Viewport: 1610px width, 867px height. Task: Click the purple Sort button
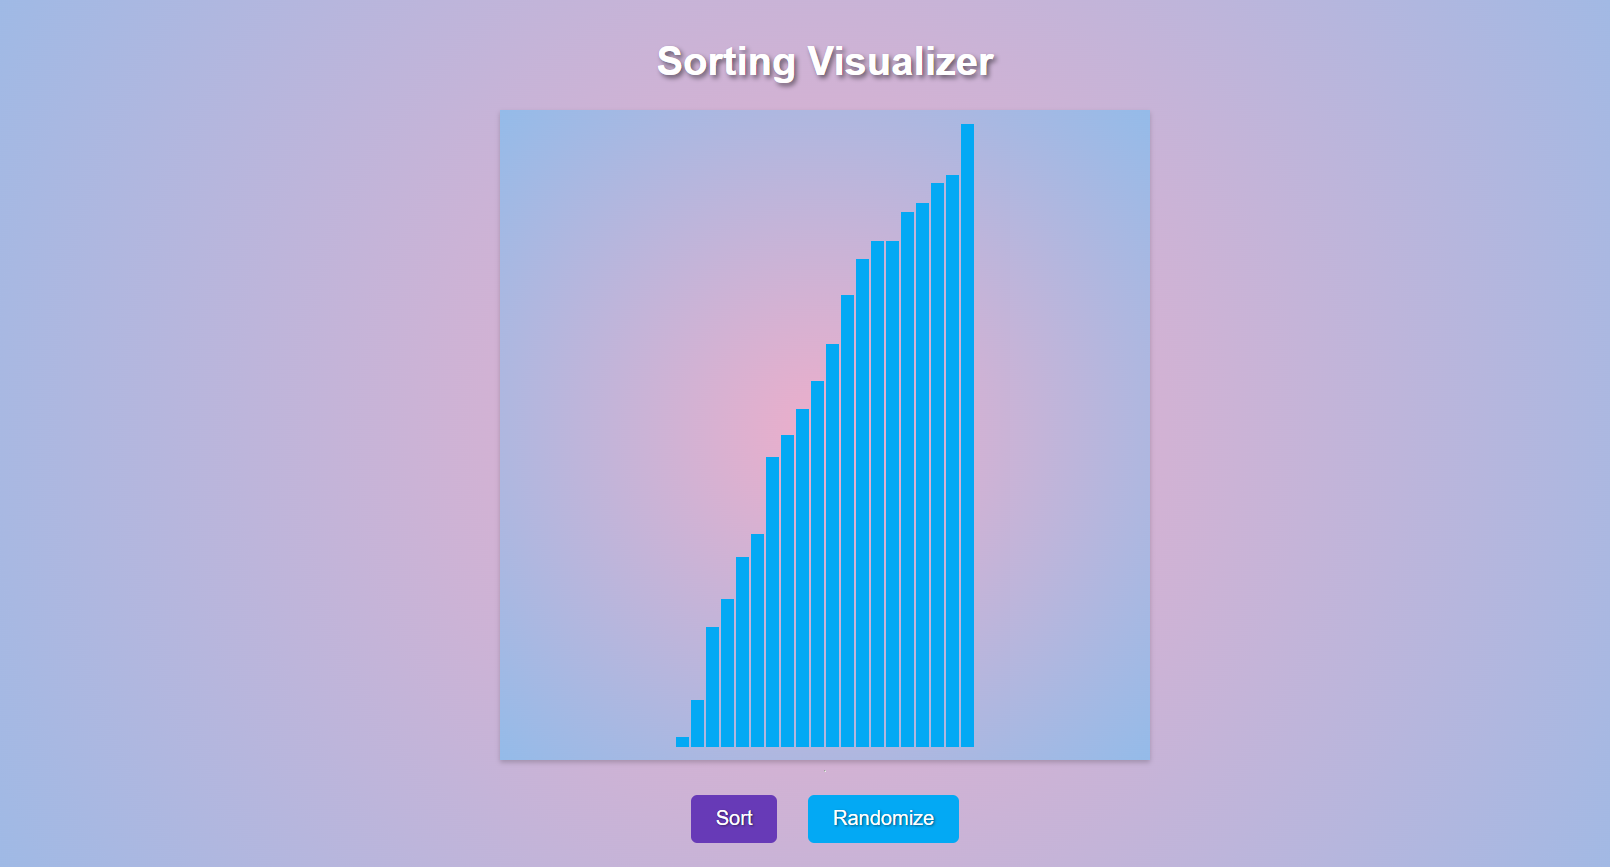tap(733, 818)
